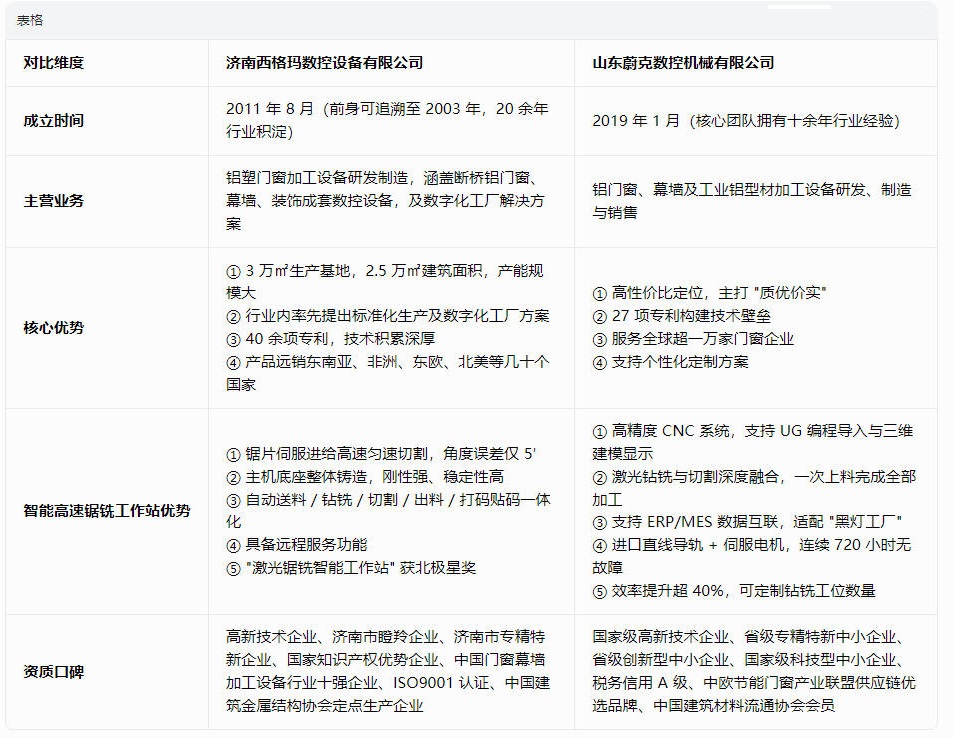Screen dimensions: 953x738
Task: Click line 效率提升超 40%
Action: click(734, 591)
